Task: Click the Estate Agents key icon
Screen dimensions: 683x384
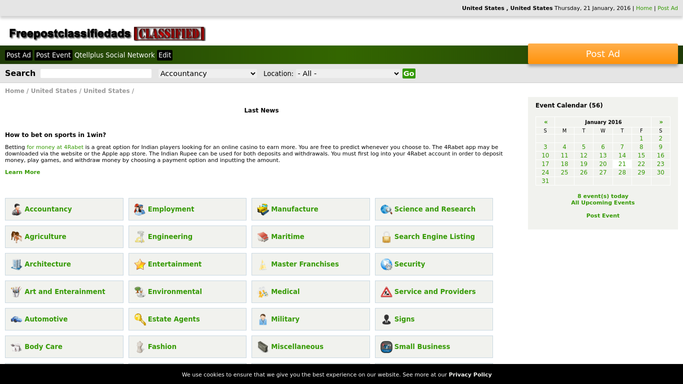Action: click(139, 319)
